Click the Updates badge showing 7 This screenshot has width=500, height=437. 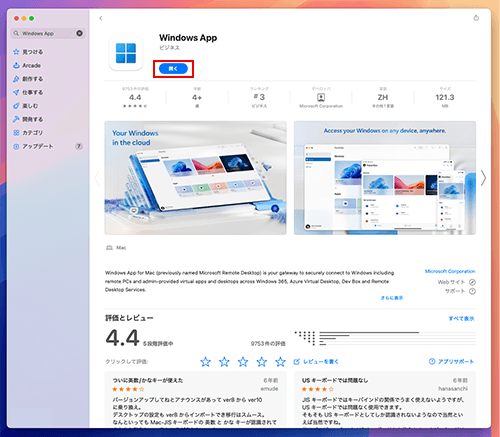coord(79,146)
